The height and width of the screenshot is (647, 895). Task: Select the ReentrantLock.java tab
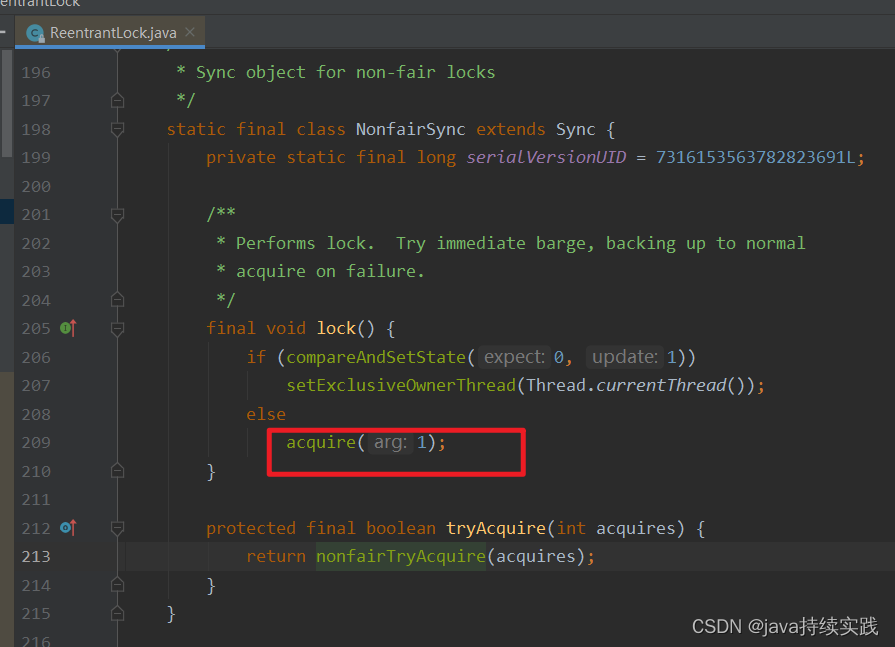pos(110,33)
